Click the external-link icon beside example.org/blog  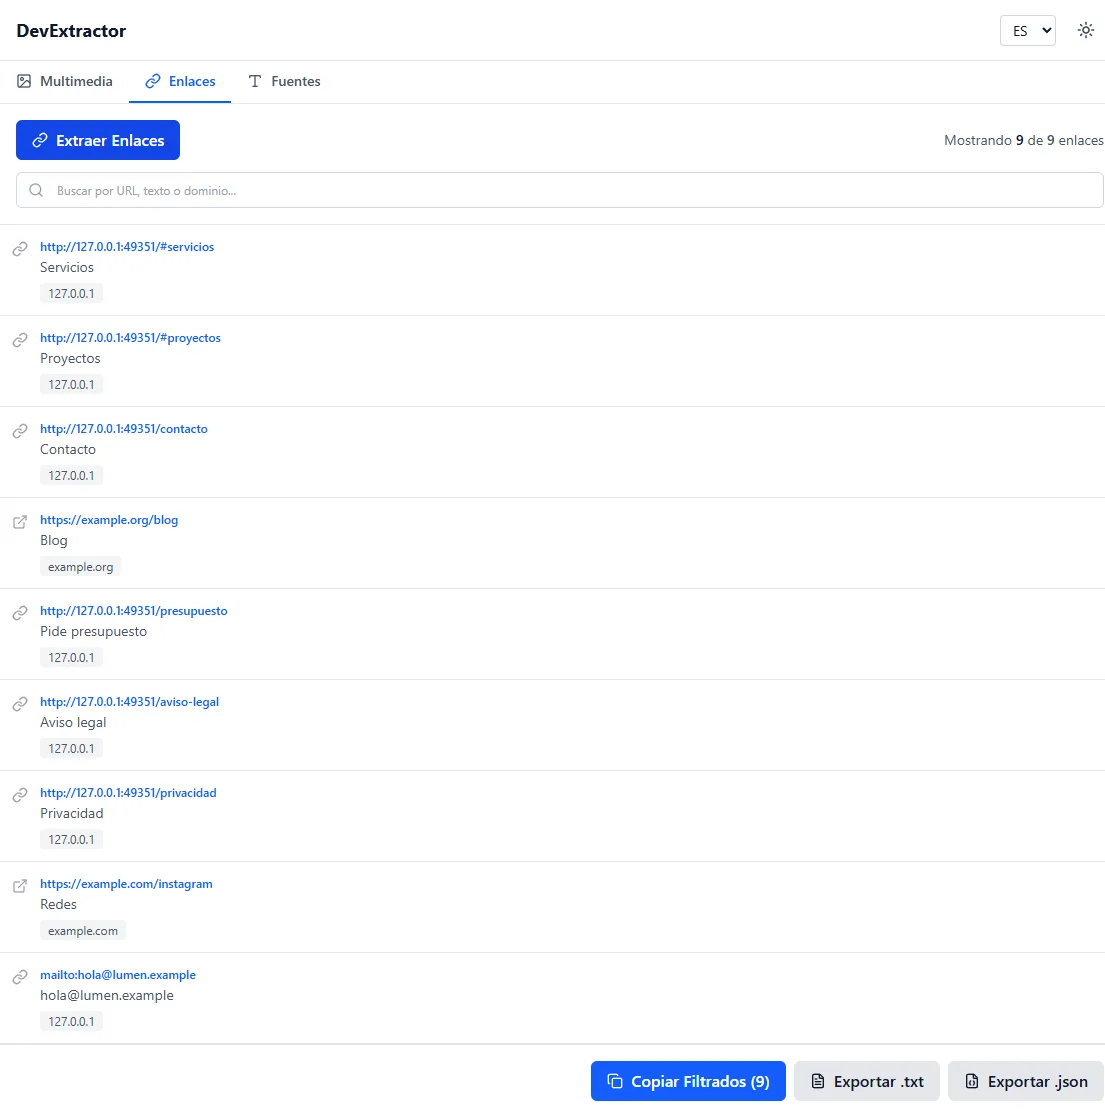pos(20,522)
